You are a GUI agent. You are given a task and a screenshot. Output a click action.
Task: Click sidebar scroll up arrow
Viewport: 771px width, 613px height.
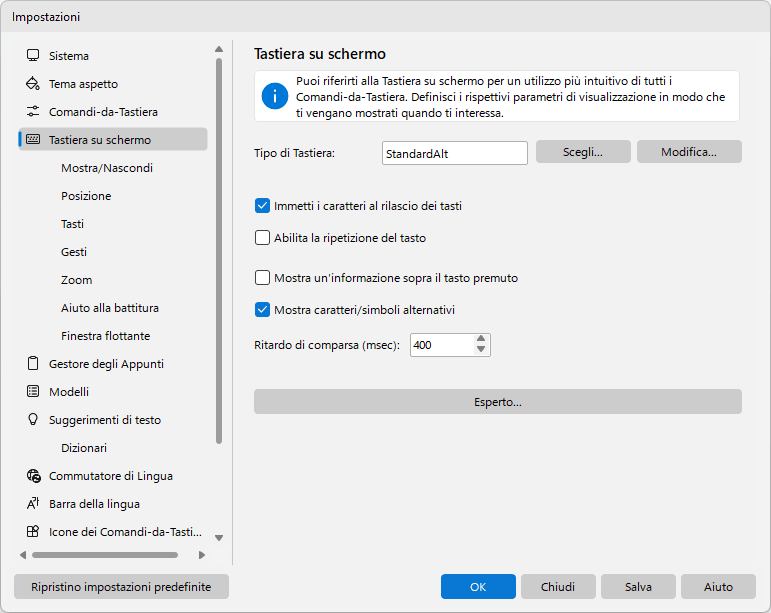219,49
